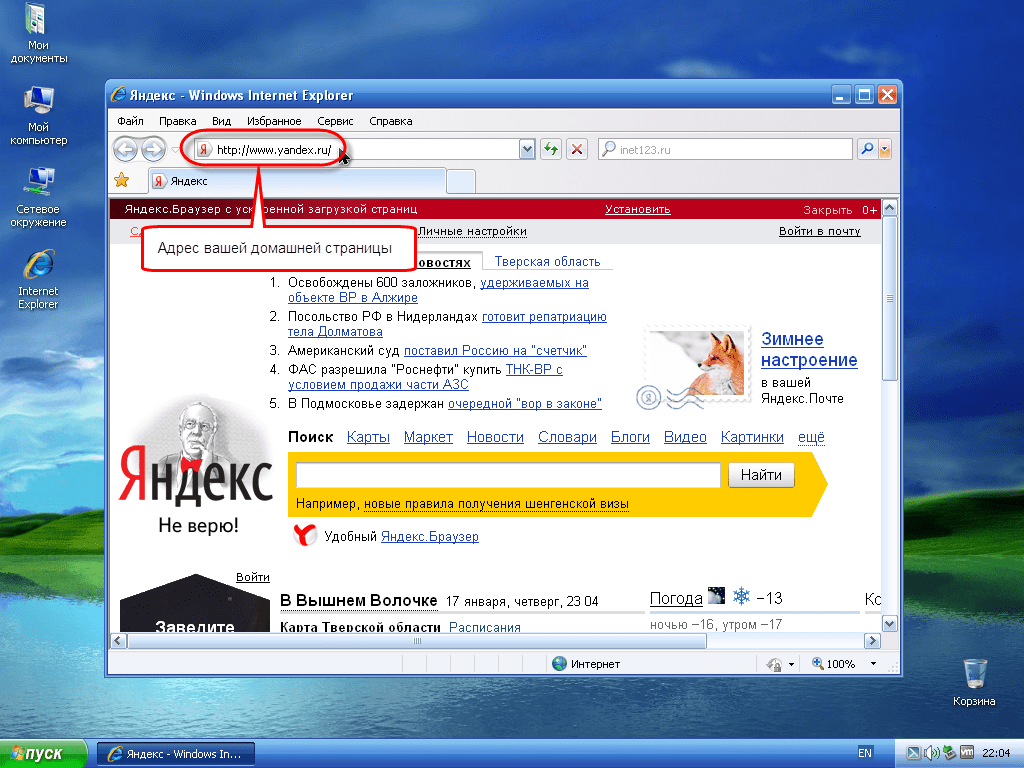
Task: Open address bar history dropdown arrow
Action: click(x=527, y=149)
